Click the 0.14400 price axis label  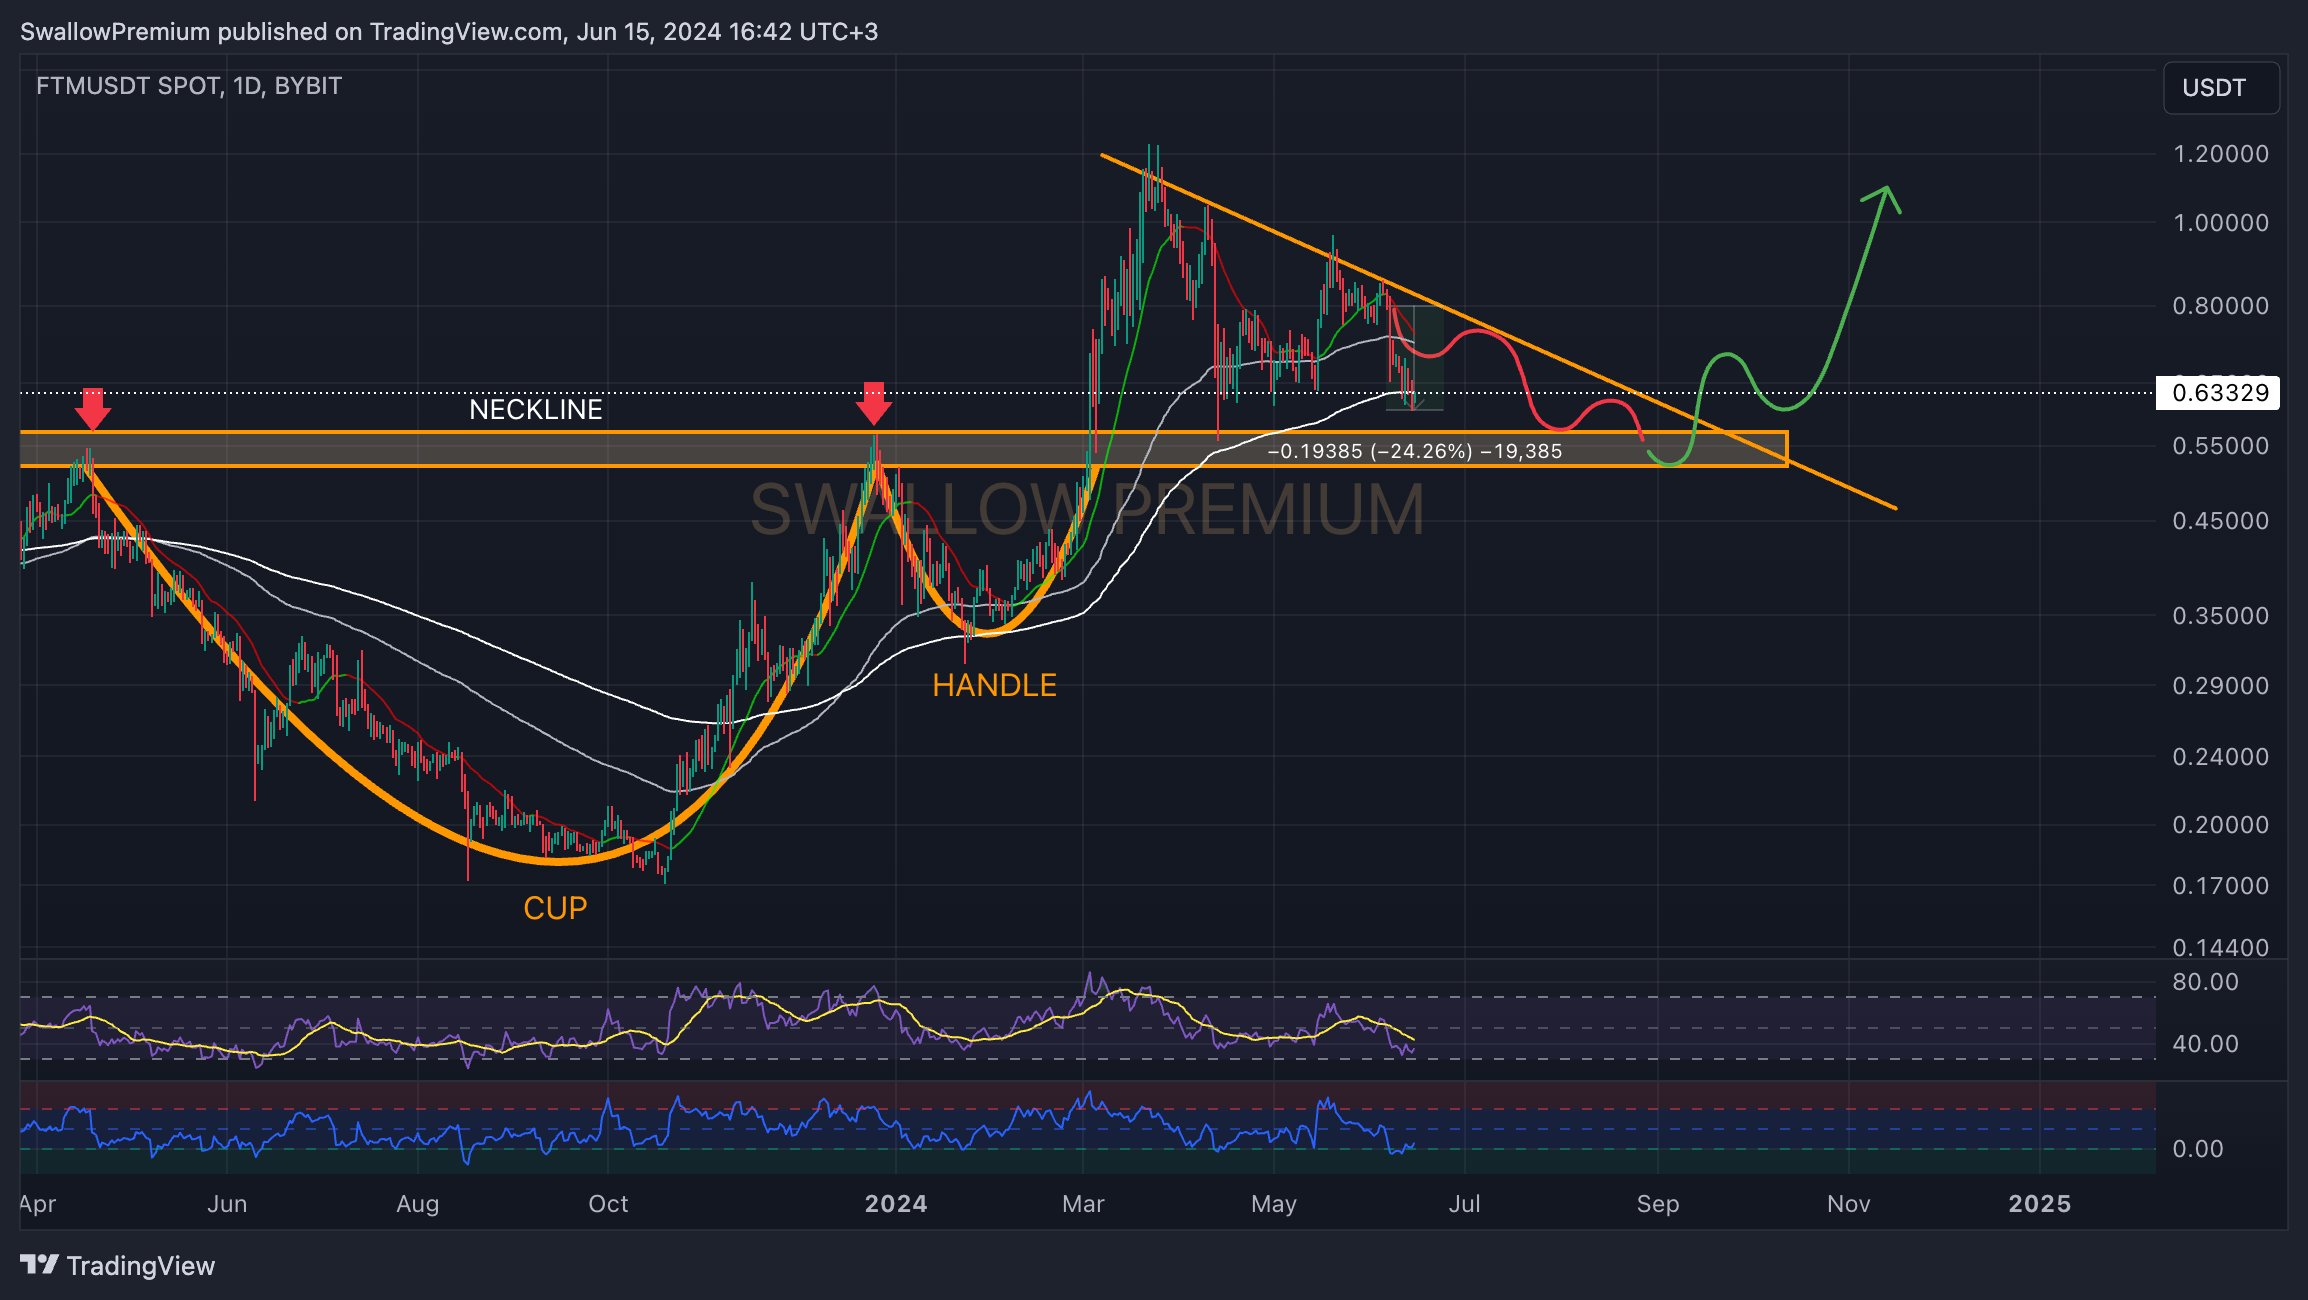point(2221,947)
